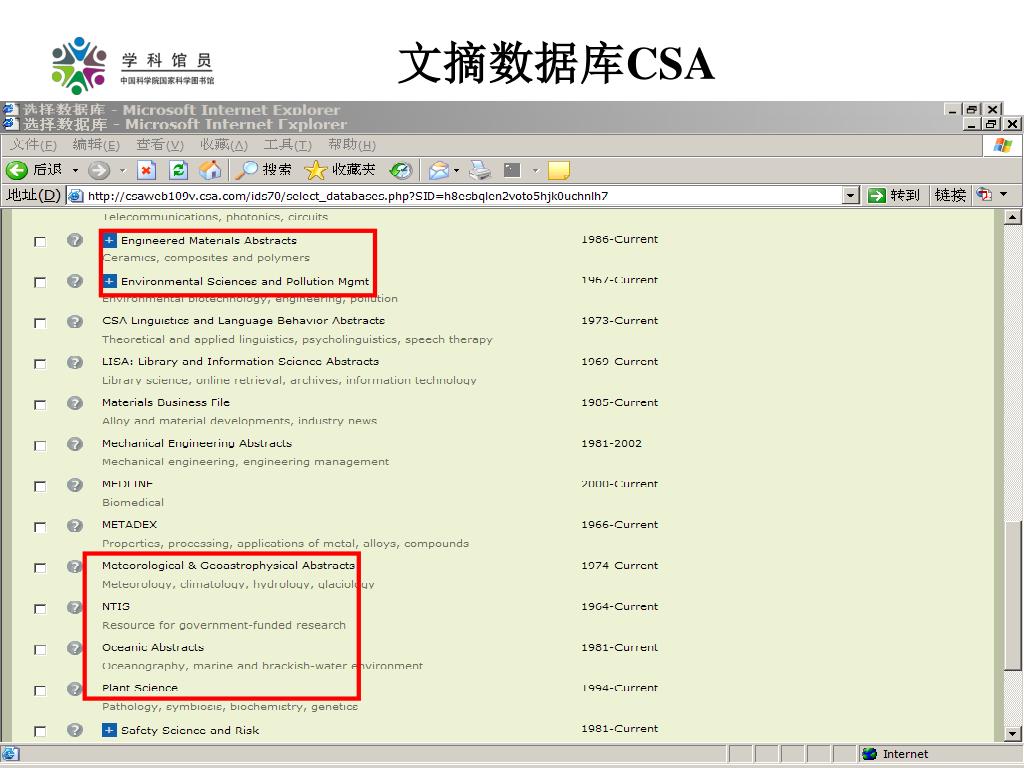The image size is (1024, 768).
Task: Check the Environmental Sciences and Pollution Mgmt checkbox
Action: point(40,282)
